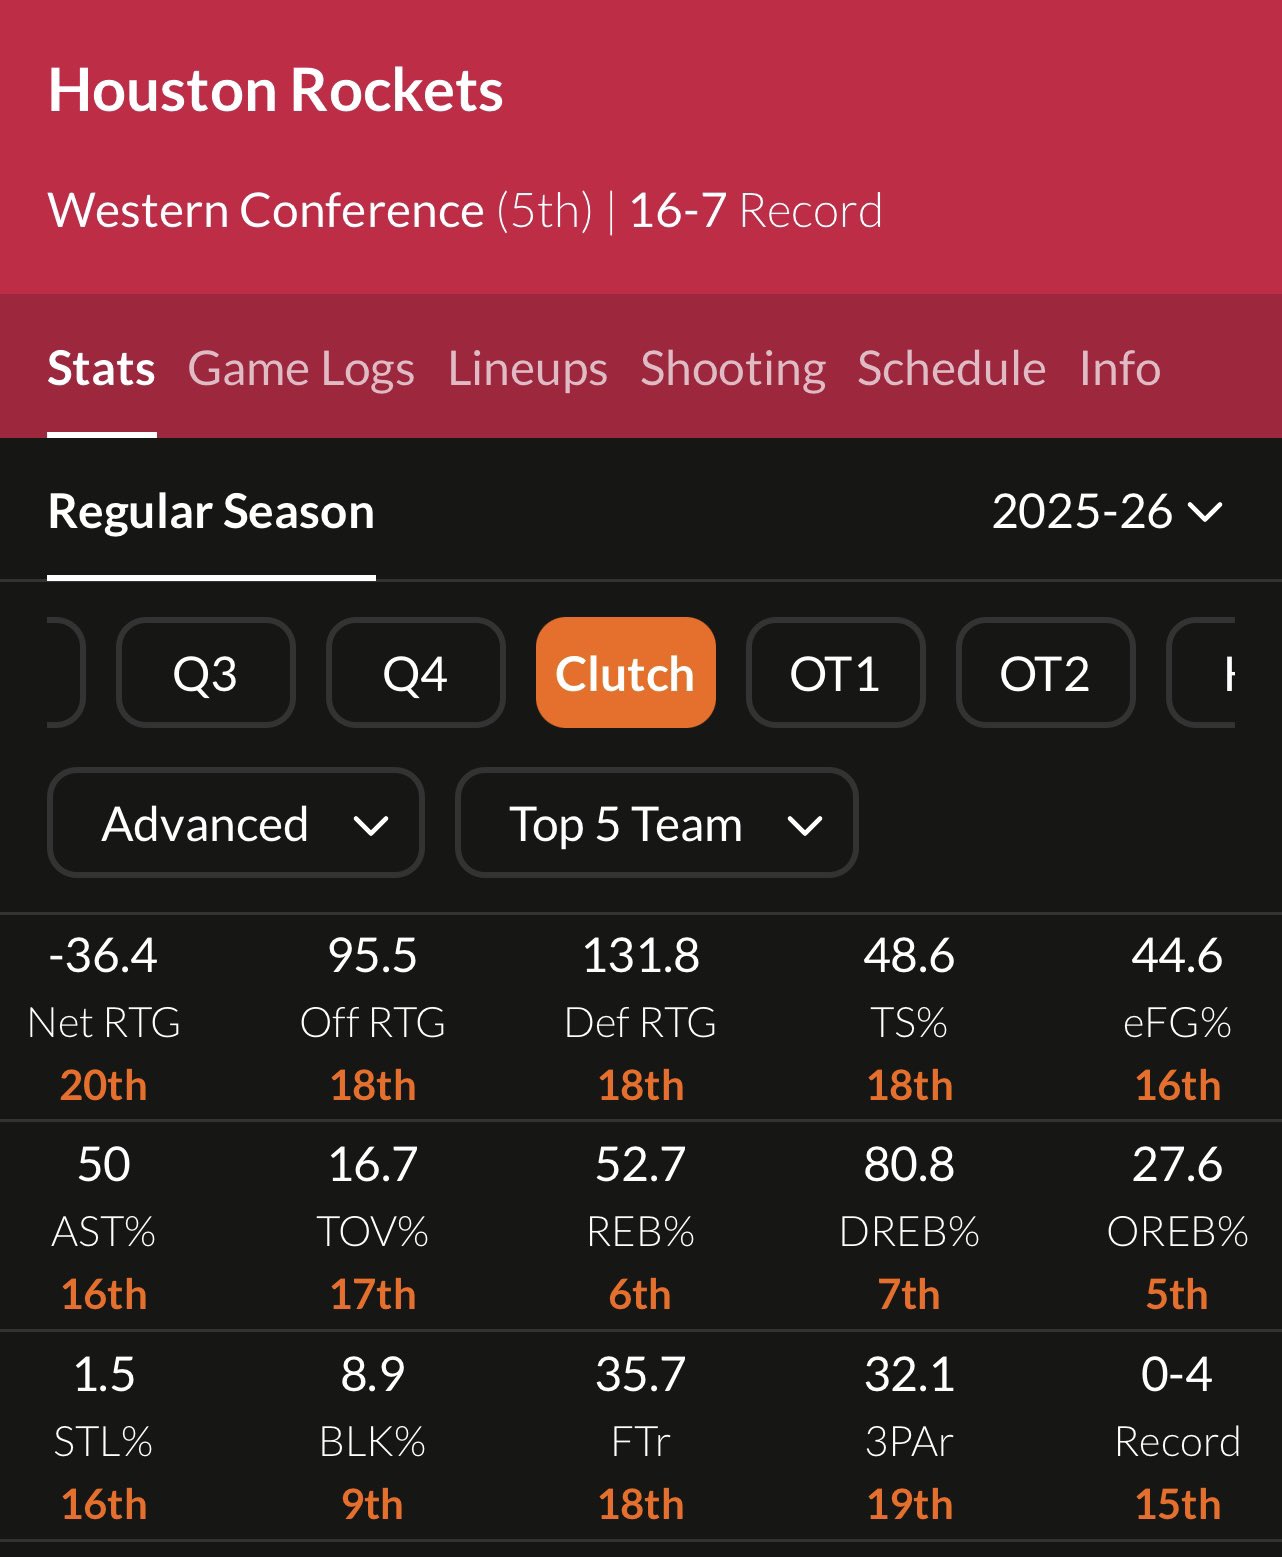Open the Info tab
Viewport: 1282px width, 1557px height.
[x=1119, y=369]
